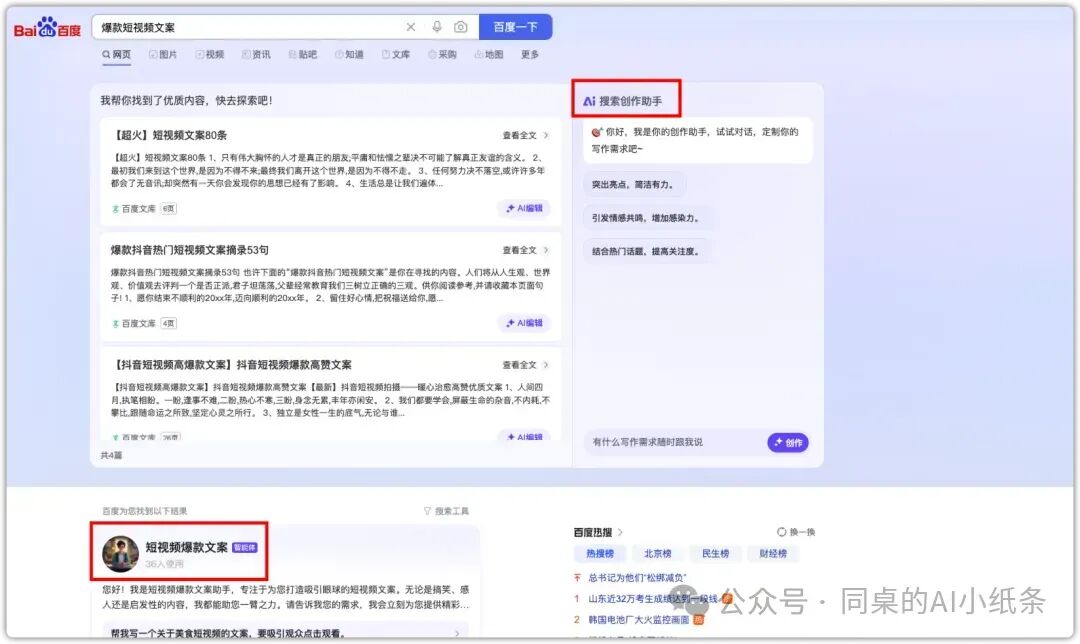
Task: Open the 采购 tab
Action: [x=442, y=54]
